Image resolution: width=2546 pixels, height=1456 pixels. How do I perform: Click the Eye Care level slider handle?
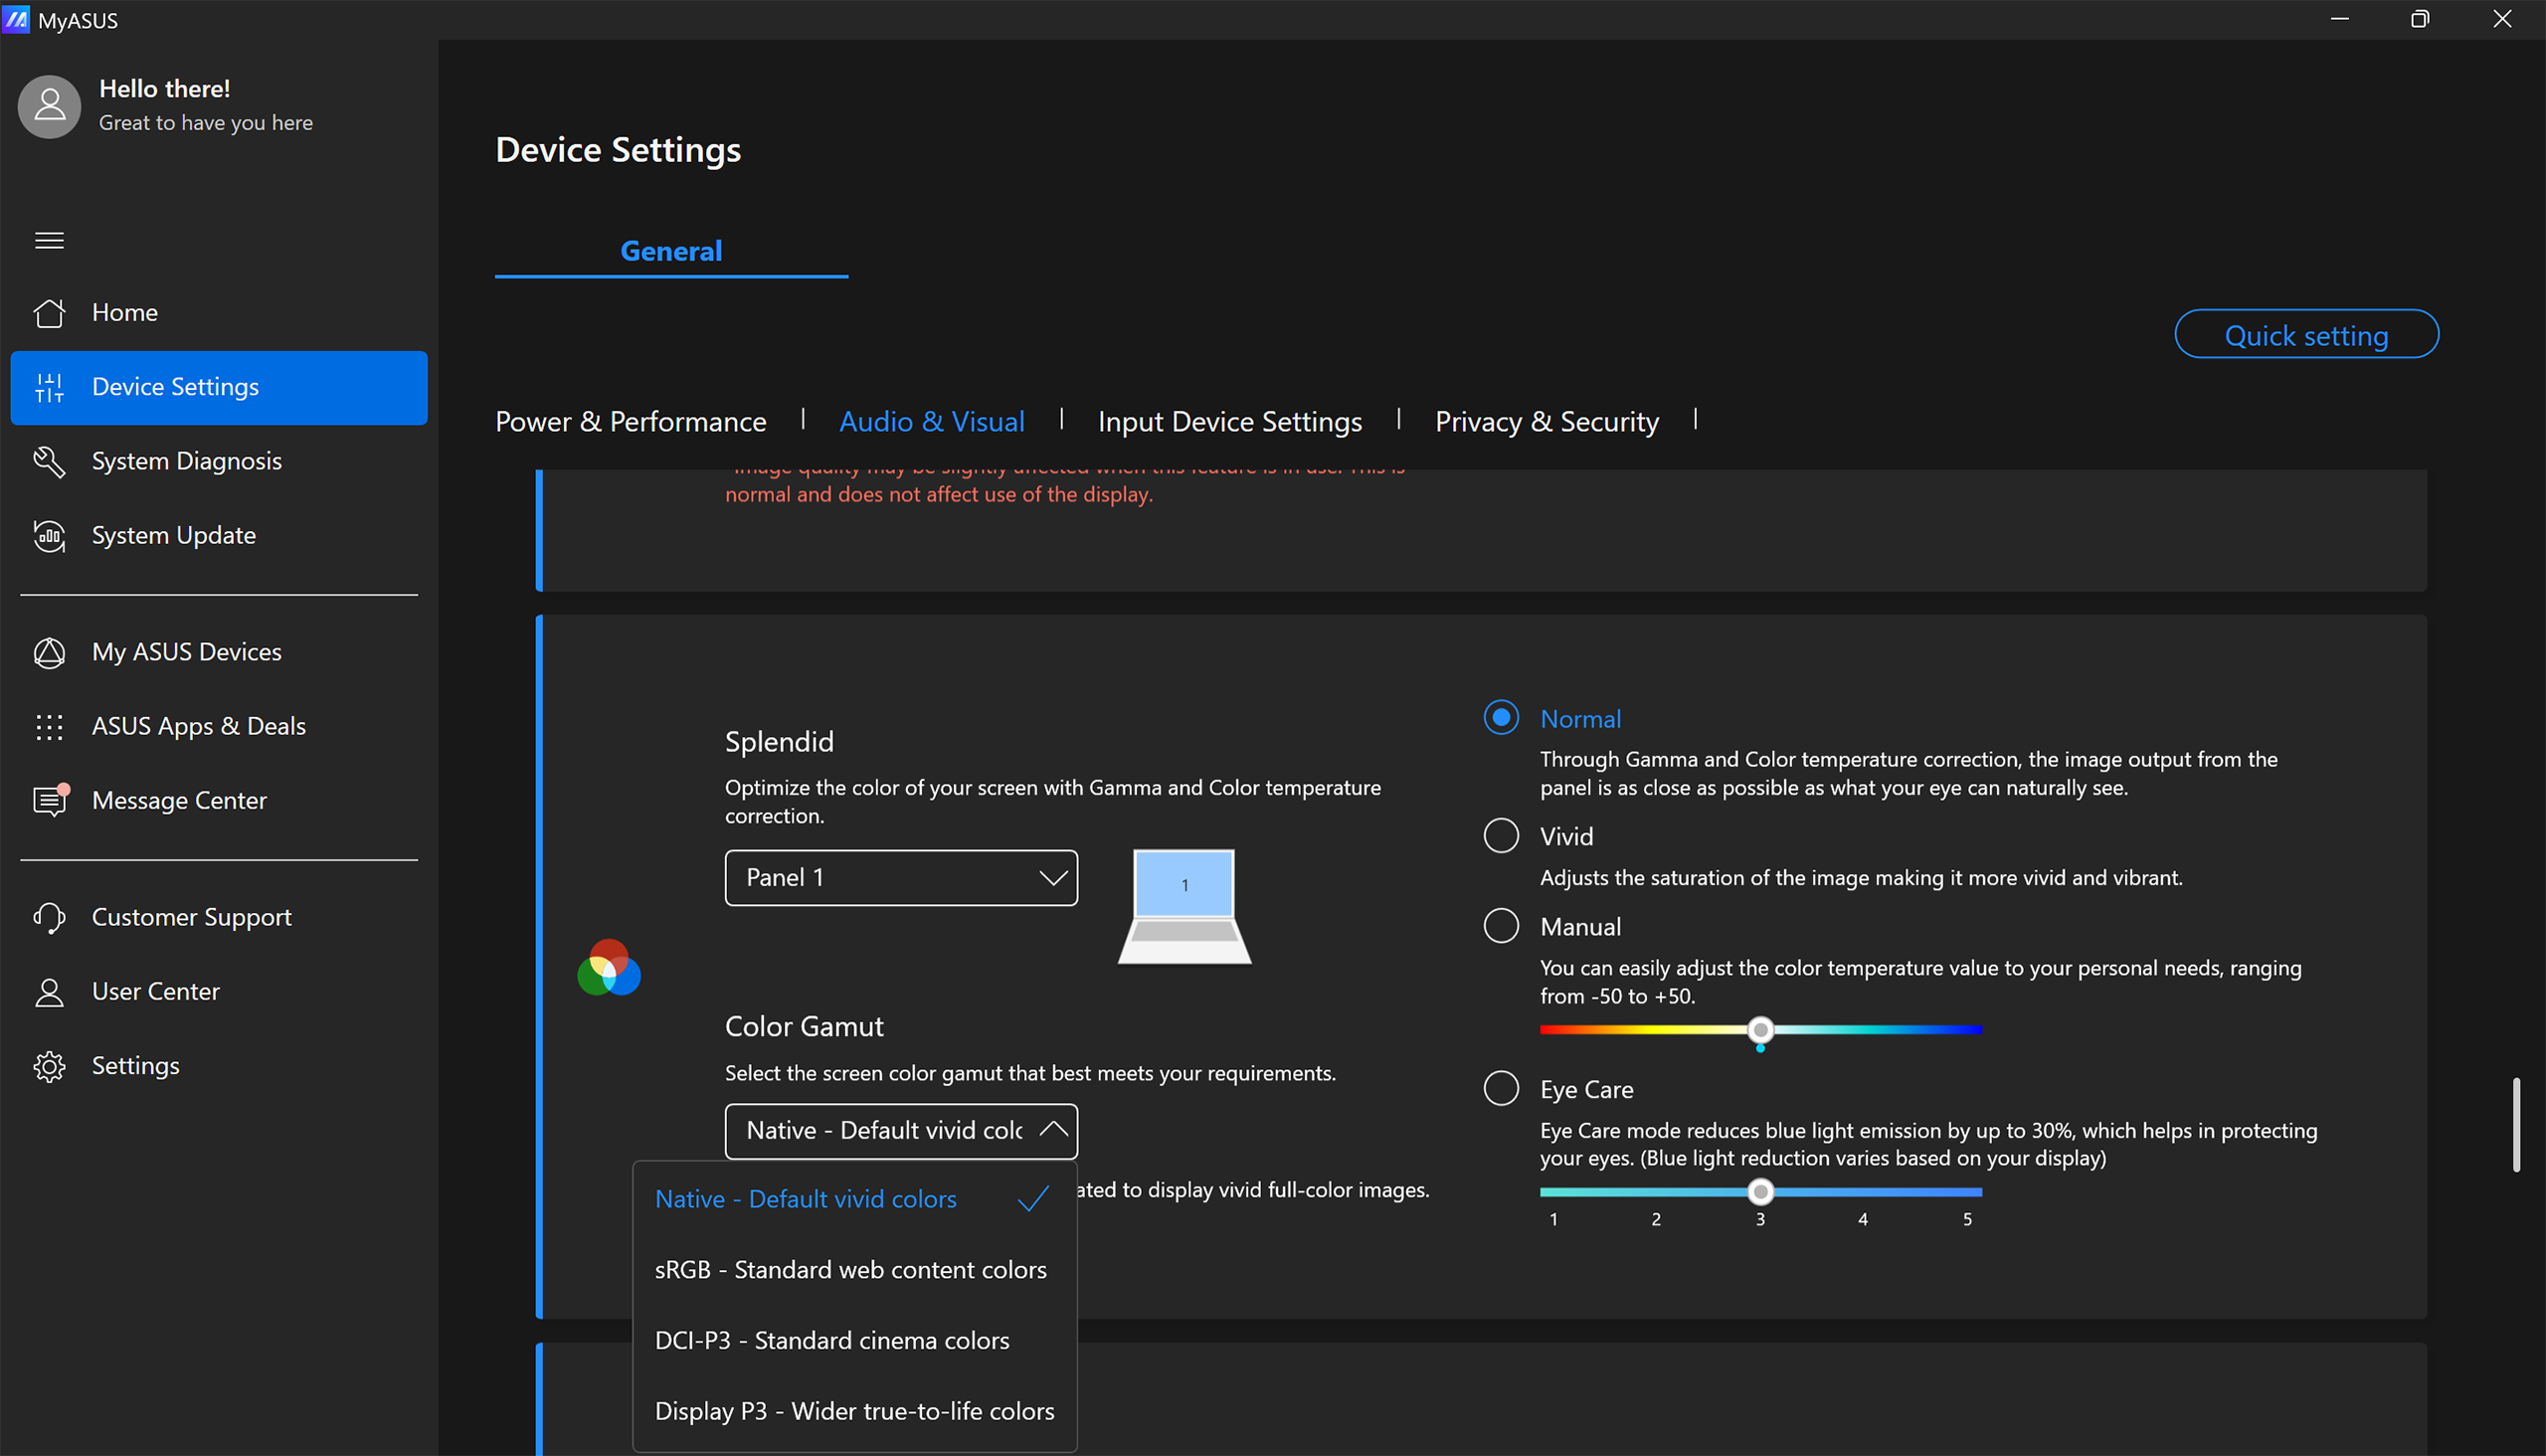(x=1760, y=1191)
